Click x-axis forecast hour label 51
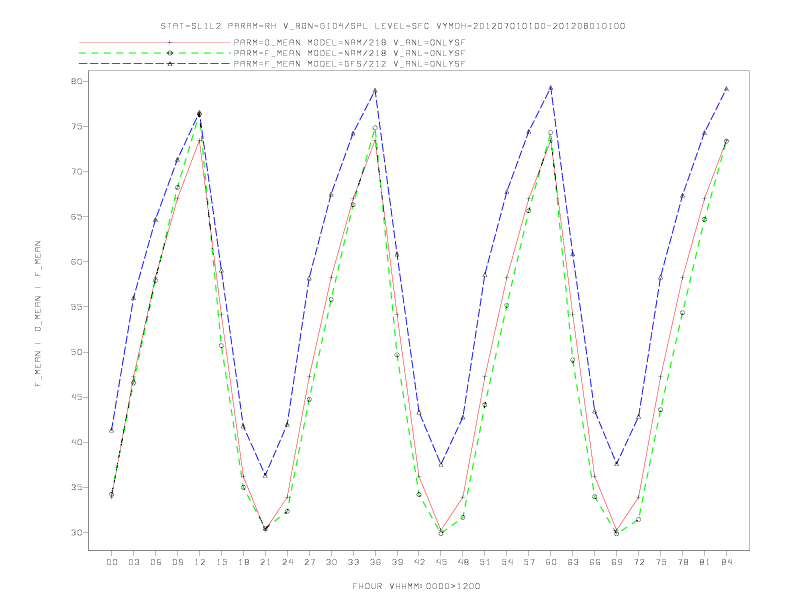 coord(485,562)
